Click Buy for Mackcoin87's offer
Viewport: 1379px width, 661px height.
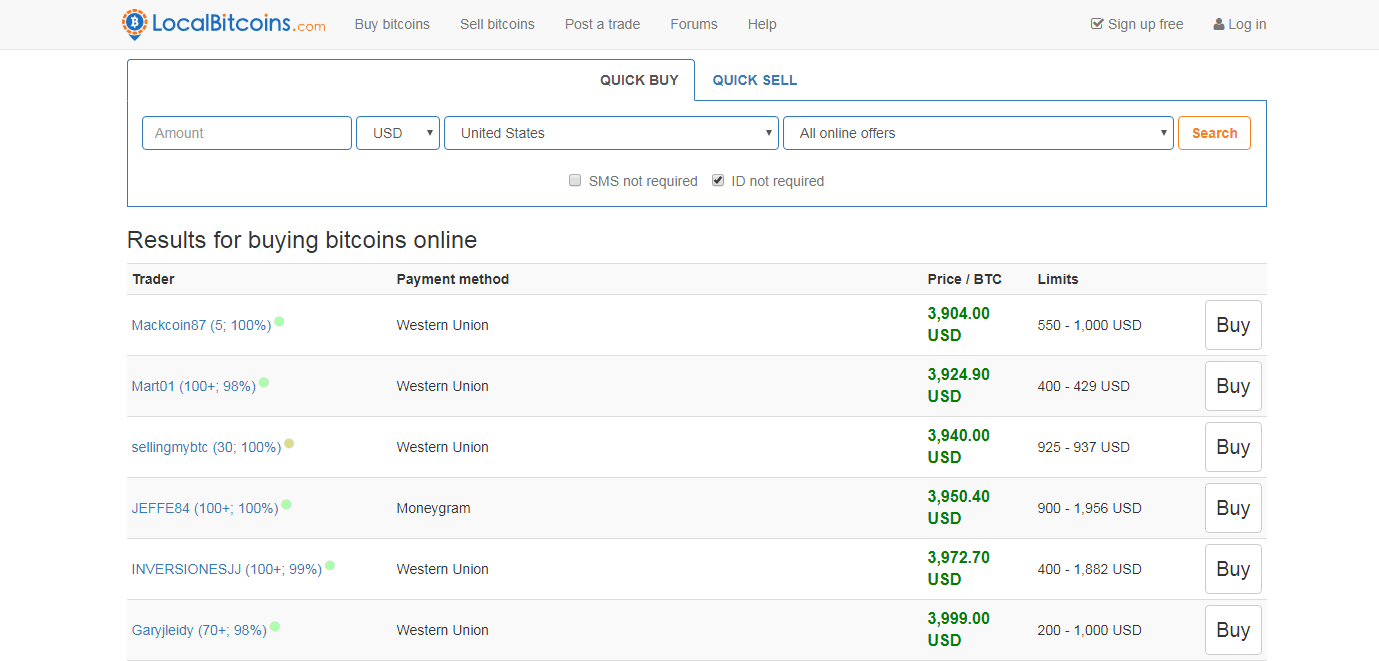pos(1233,325)
